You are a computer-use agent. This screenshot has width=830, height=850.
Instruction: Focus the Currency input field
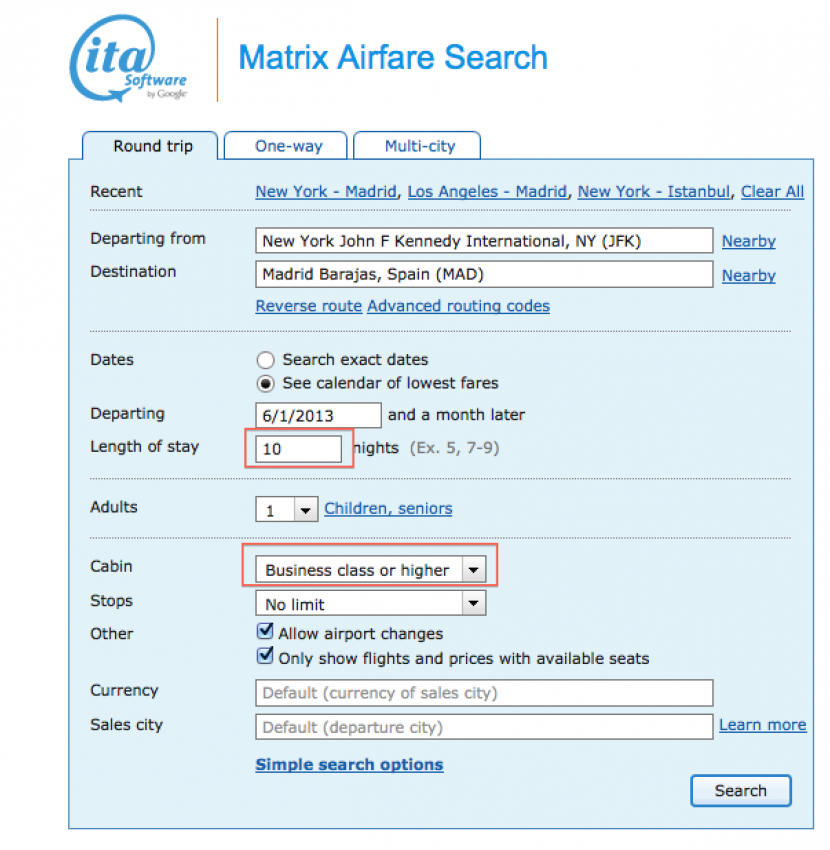(484, 693)
